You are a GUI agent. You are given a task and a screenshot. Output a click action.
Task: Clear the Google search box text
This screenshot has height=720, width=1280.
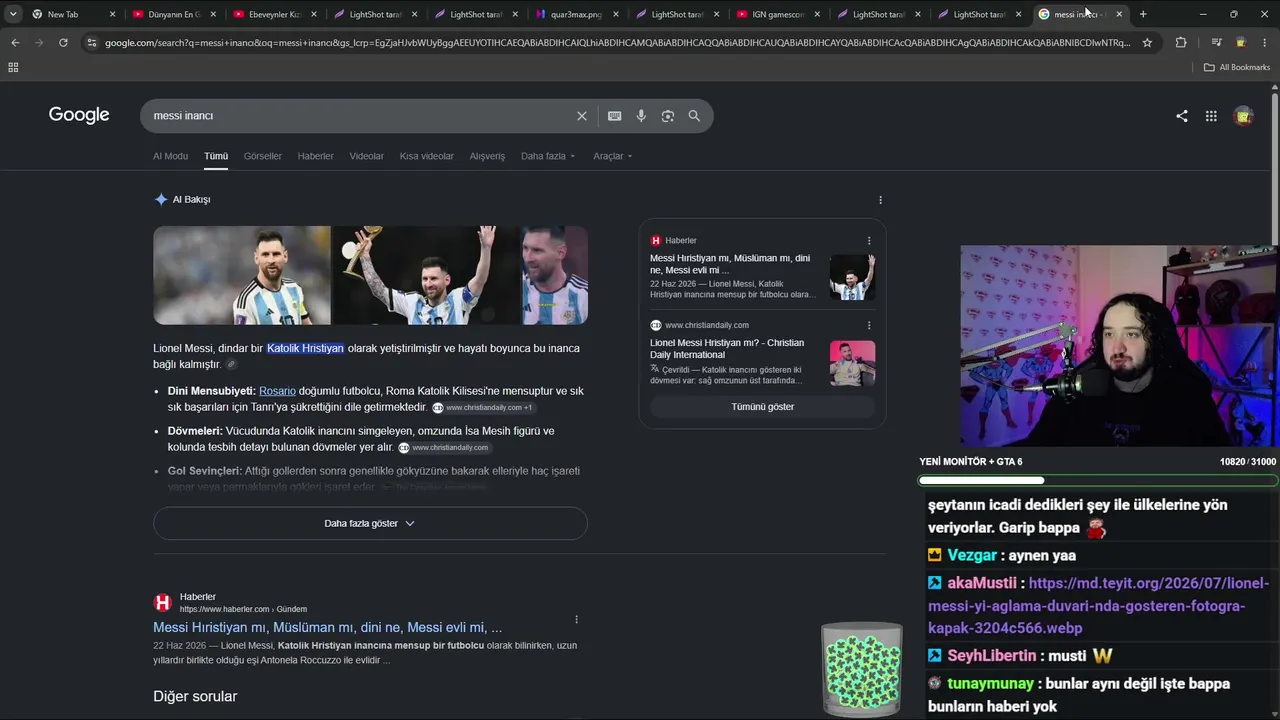(582, 116)
